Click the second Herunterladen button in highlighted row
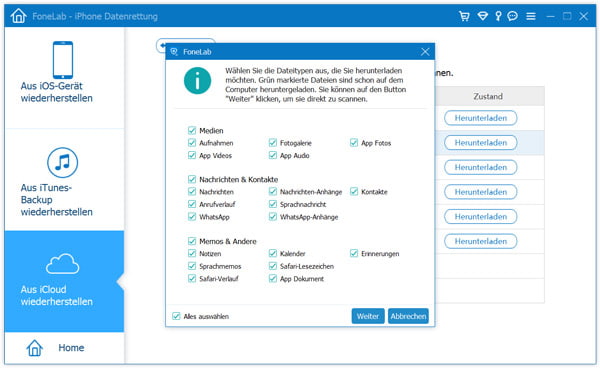Screen dimensions: 600x368 point(481,143)
